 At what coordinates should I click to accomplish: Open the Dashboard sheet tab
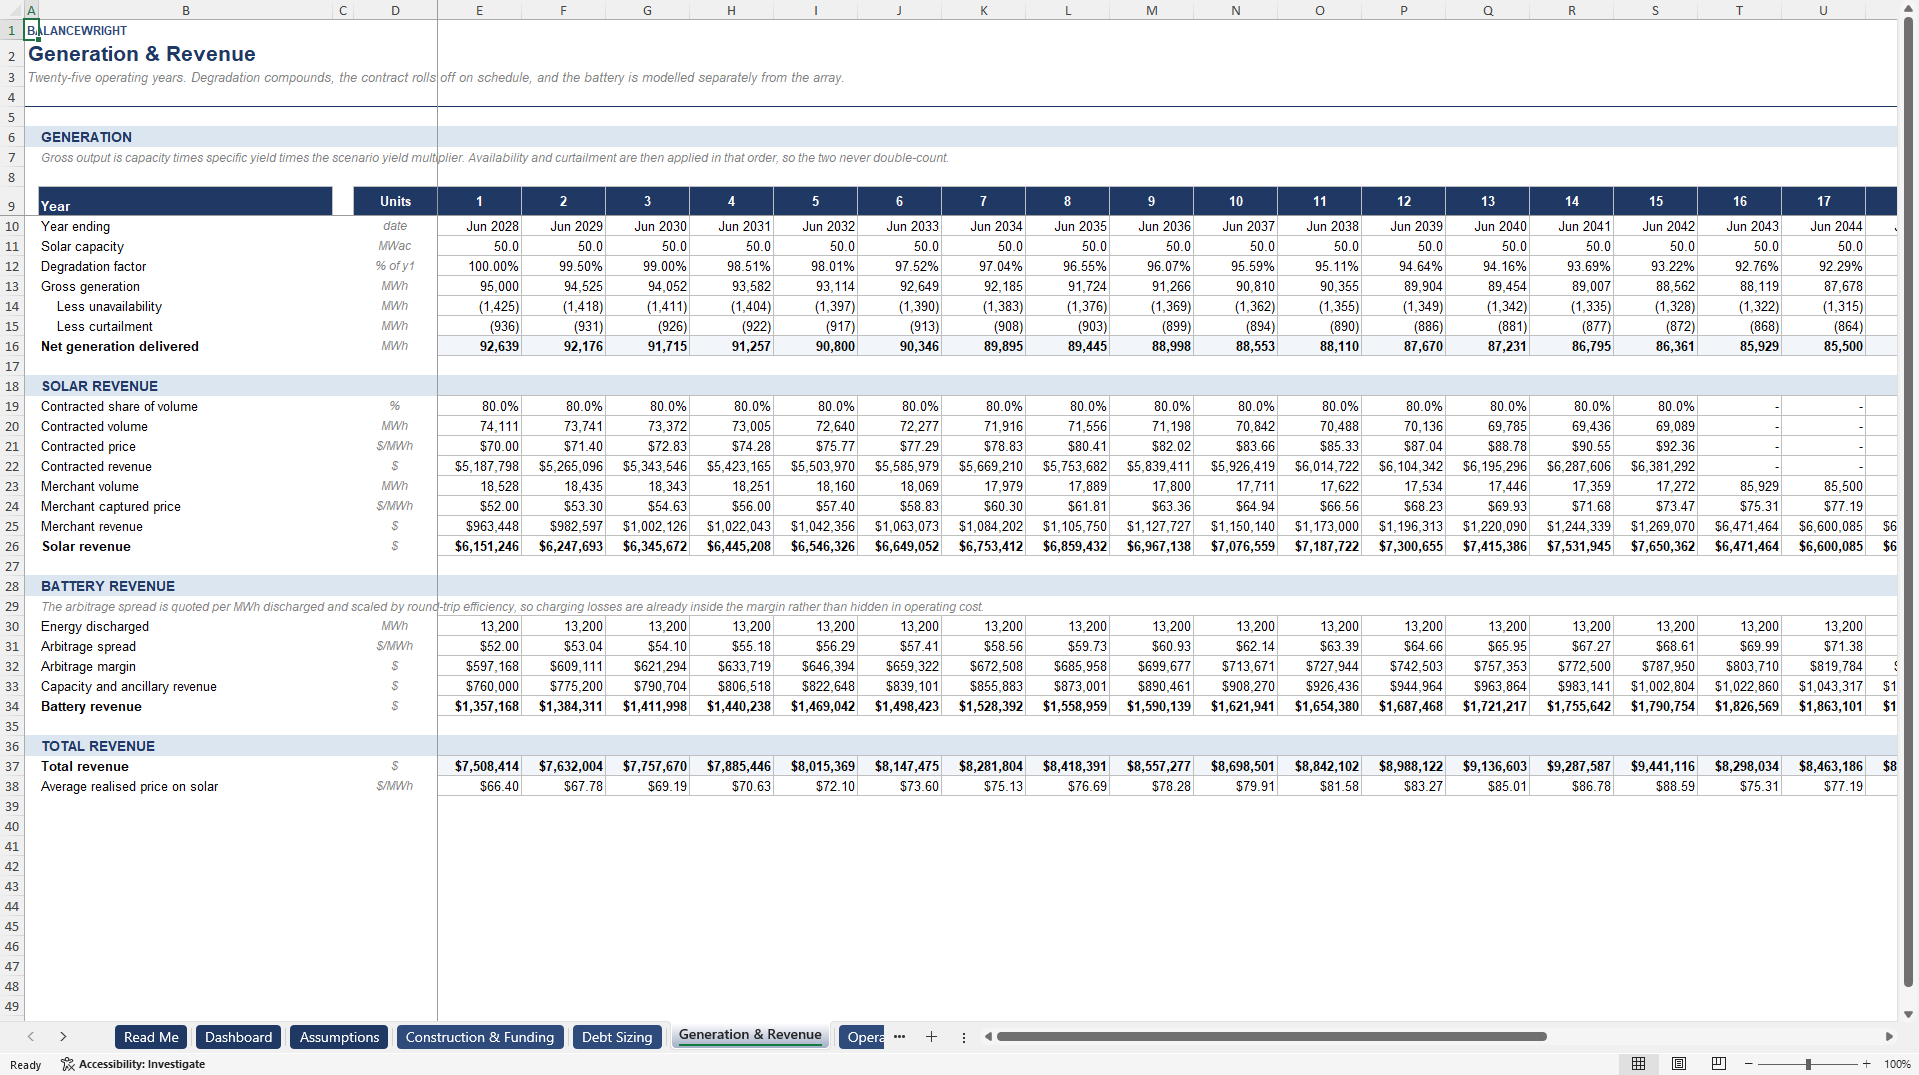pyautogui.click(x=238, y=1037)
